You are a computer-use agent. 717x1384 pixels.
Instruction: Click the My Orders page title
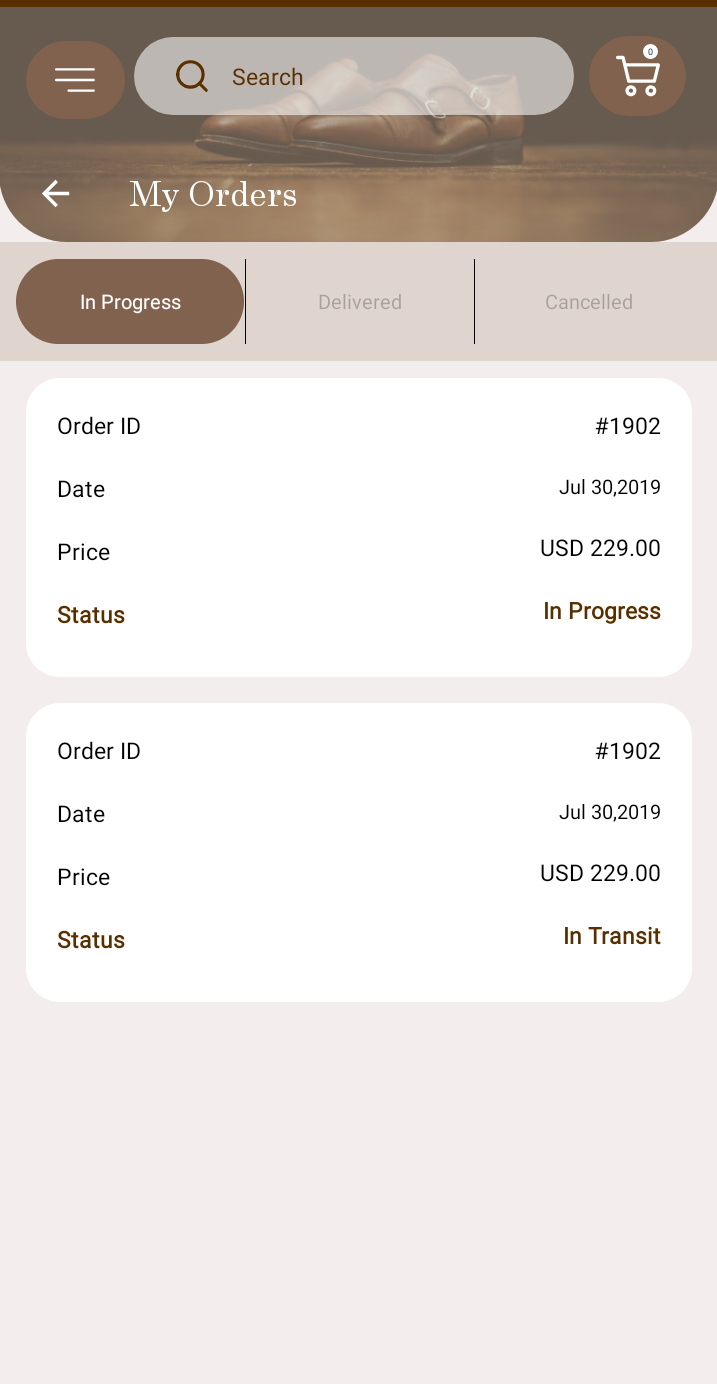click(213, 194)
